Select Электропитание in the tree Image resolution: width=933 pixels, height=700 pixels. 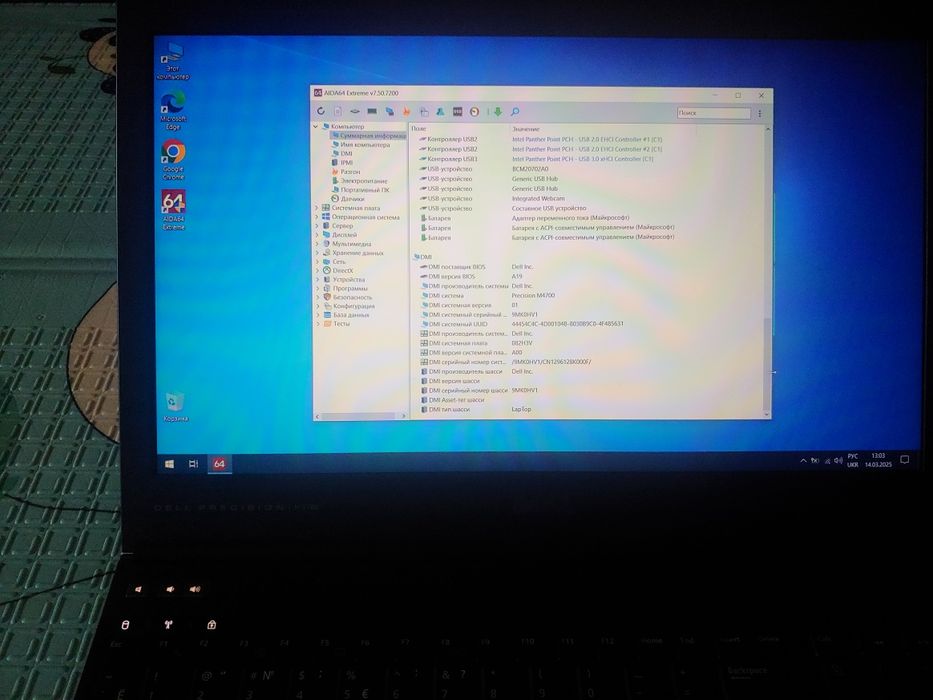(360, 181)
